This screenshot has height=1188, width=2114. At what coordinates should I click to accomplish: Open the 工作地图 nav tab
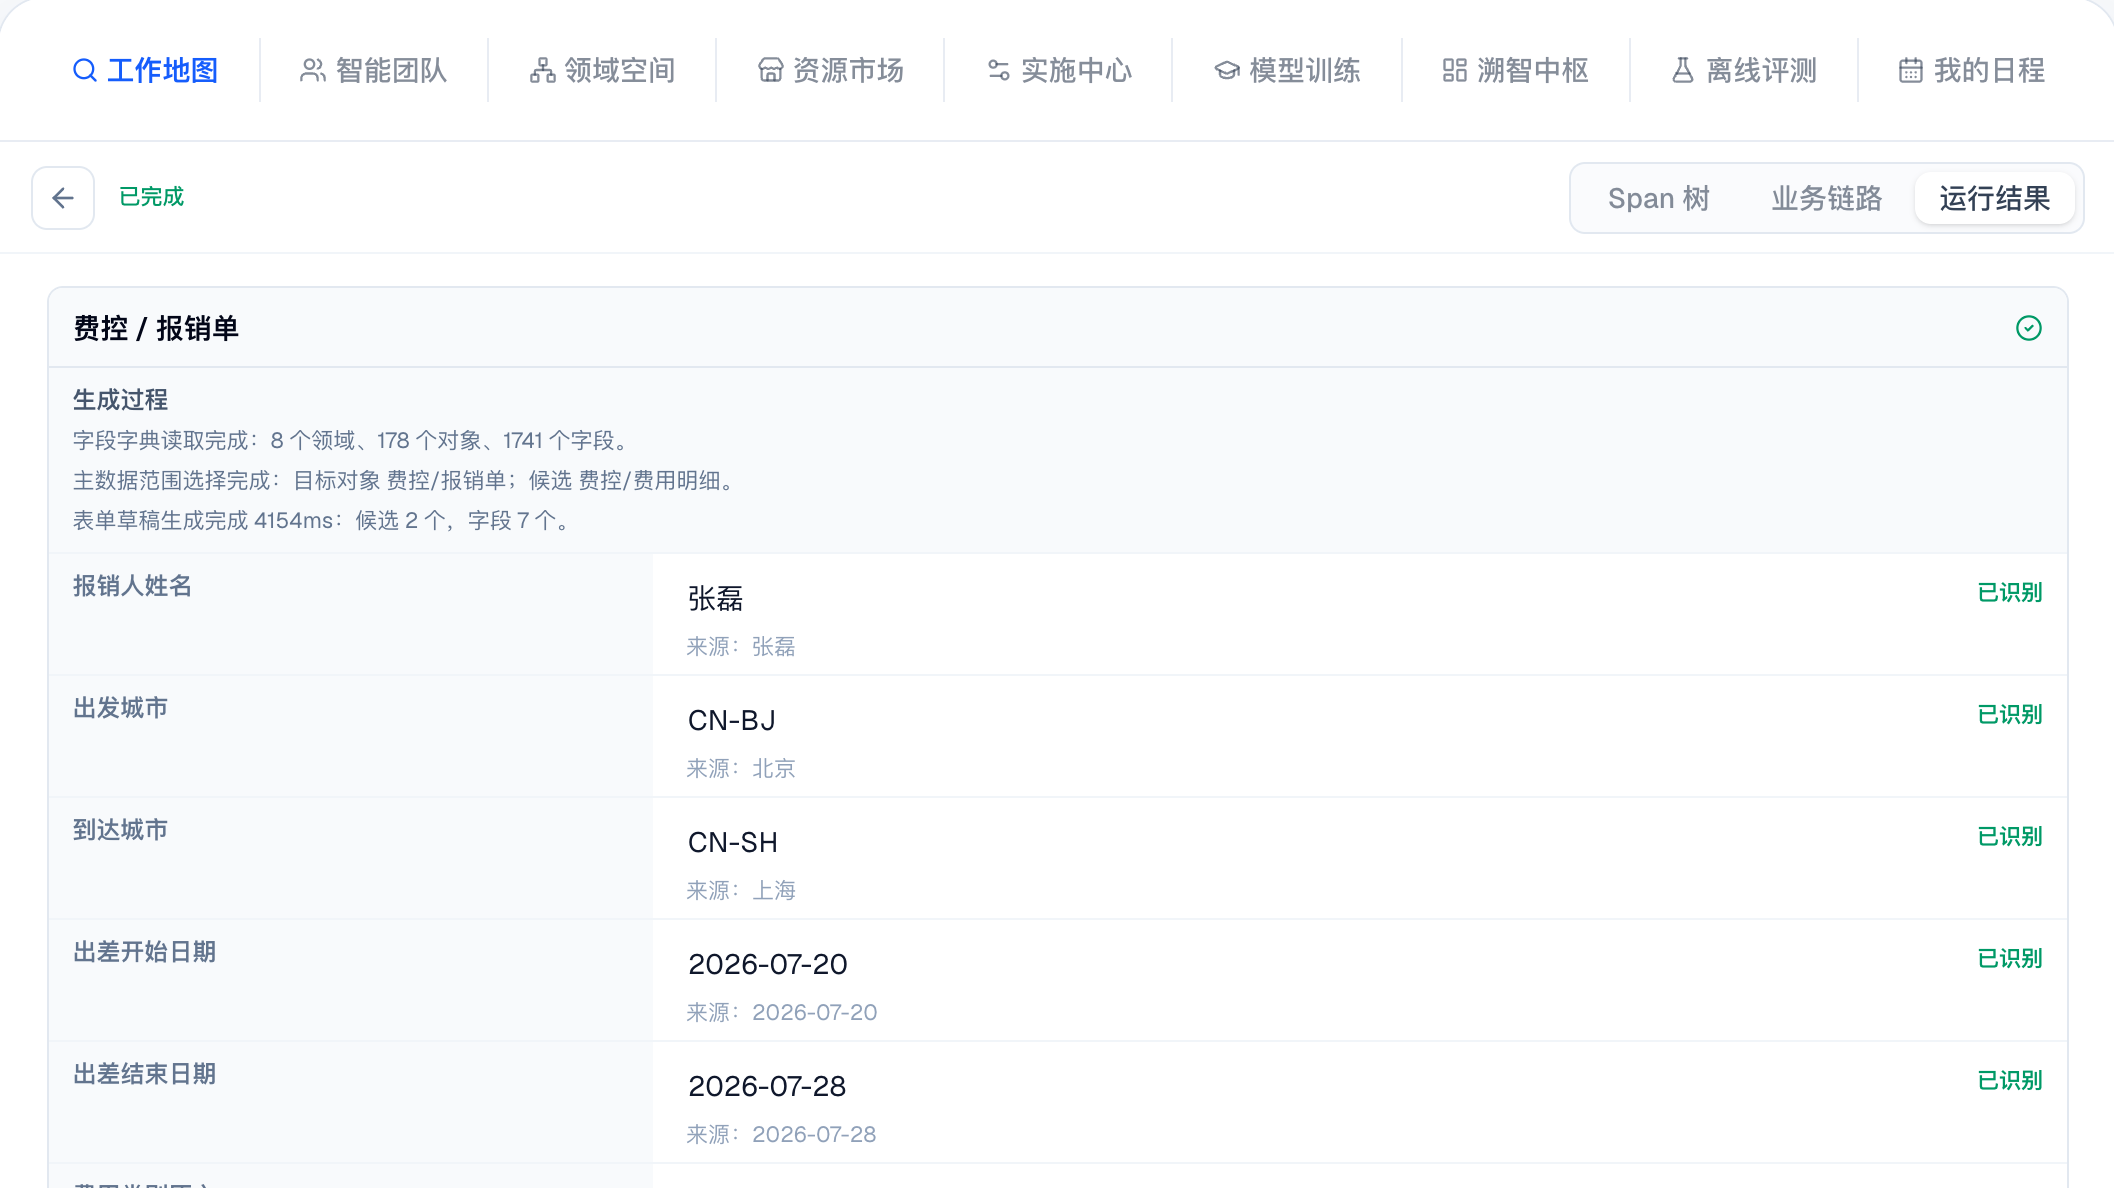pos(146,70)
